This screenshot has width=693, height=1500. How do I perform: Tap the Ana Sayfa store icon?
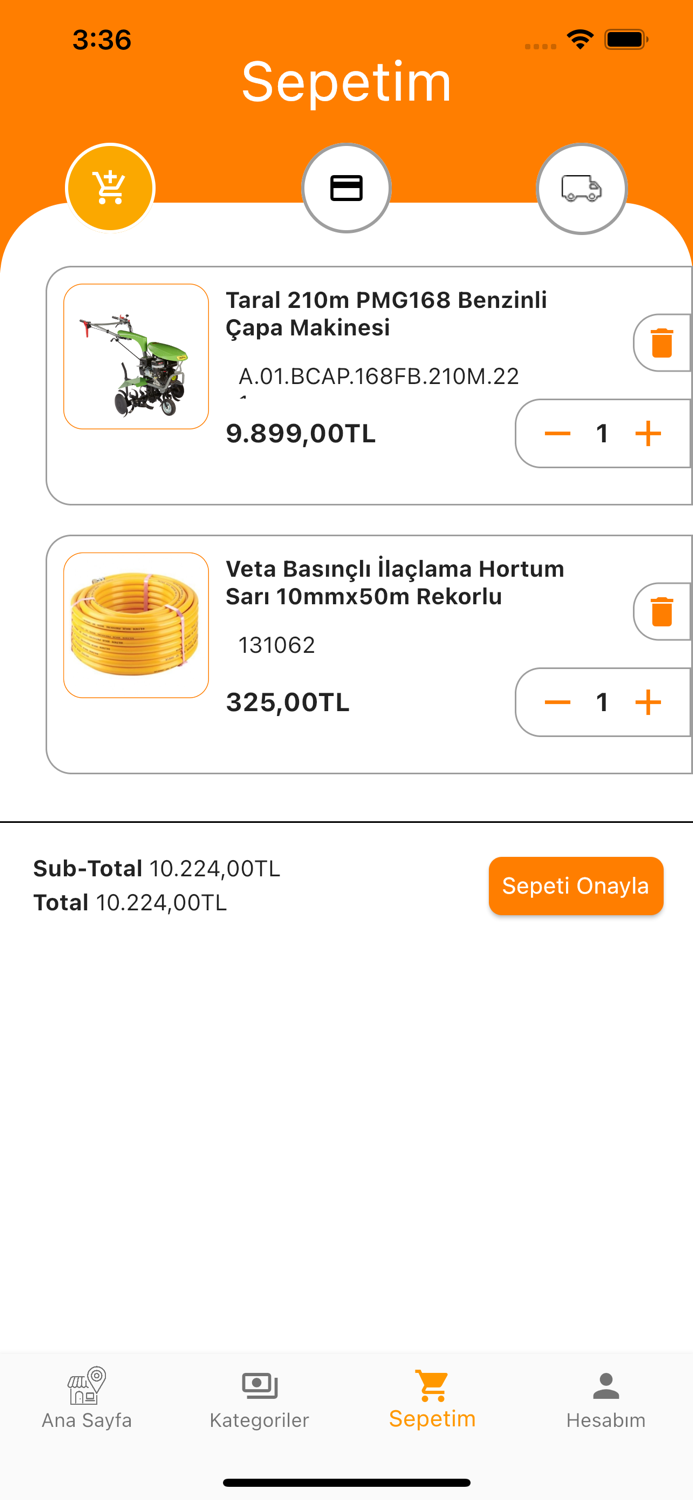(86, 1385)
